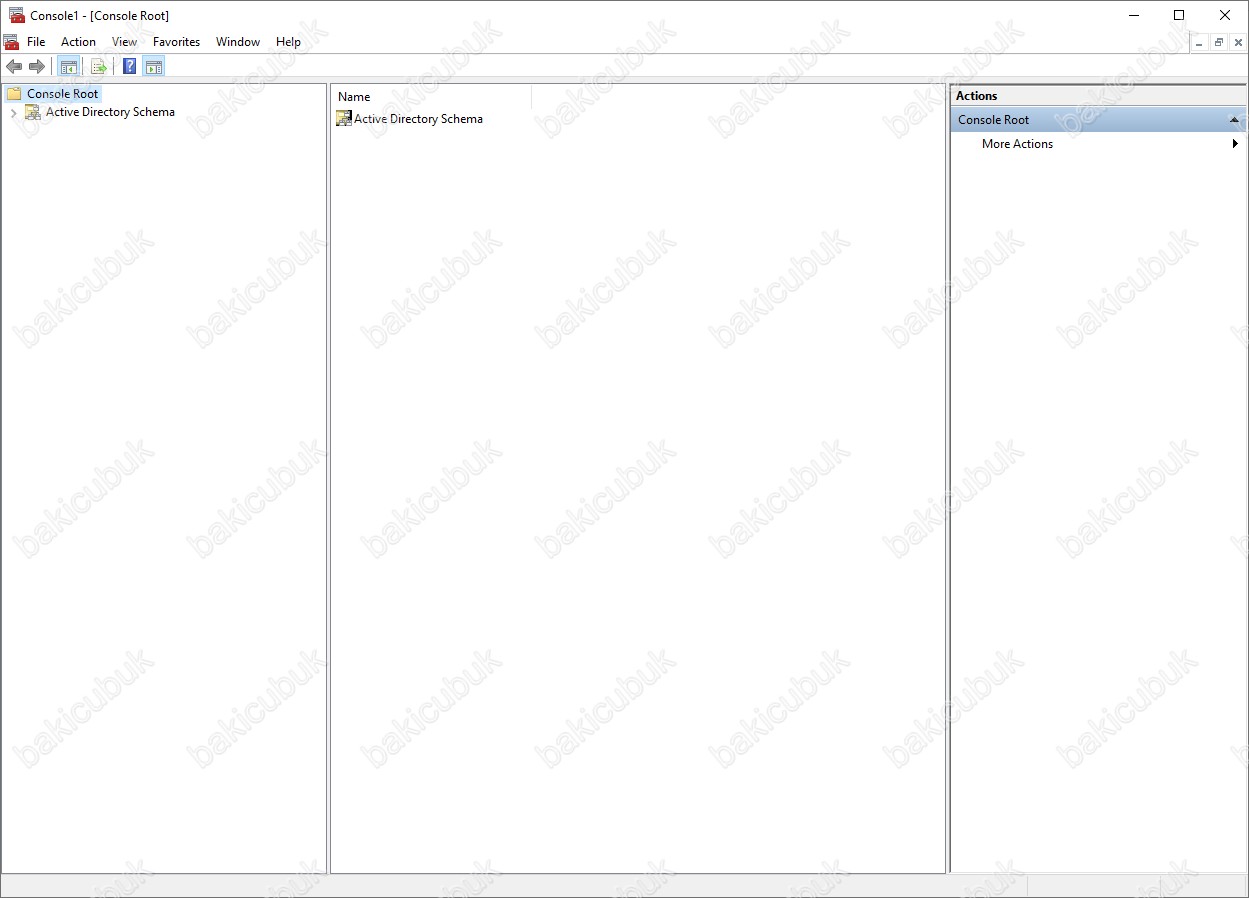
Task: Click the Console Root heading in Actions
Action: [x=993, y=120]
